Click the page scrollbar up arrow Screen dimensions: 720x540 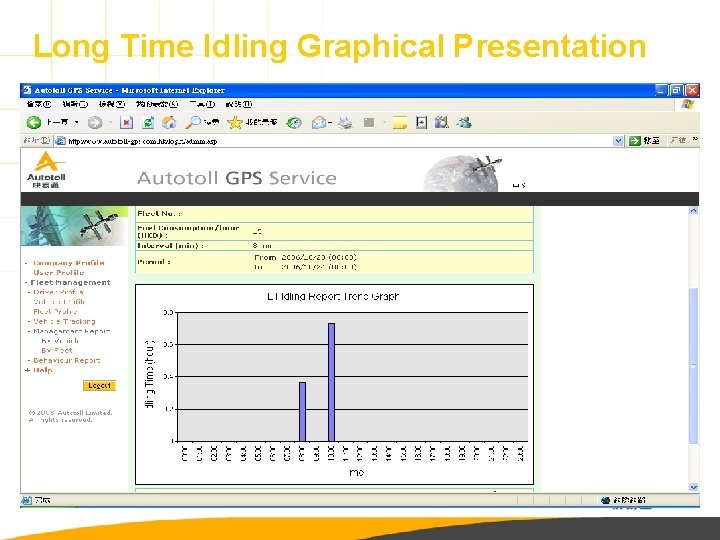tap(693, 210)
